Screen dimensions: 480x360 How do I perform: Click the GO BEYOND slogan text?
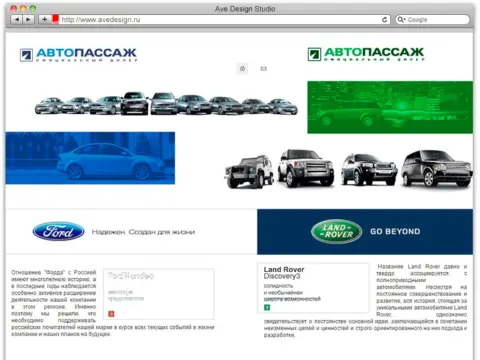(x=395, y=231)
